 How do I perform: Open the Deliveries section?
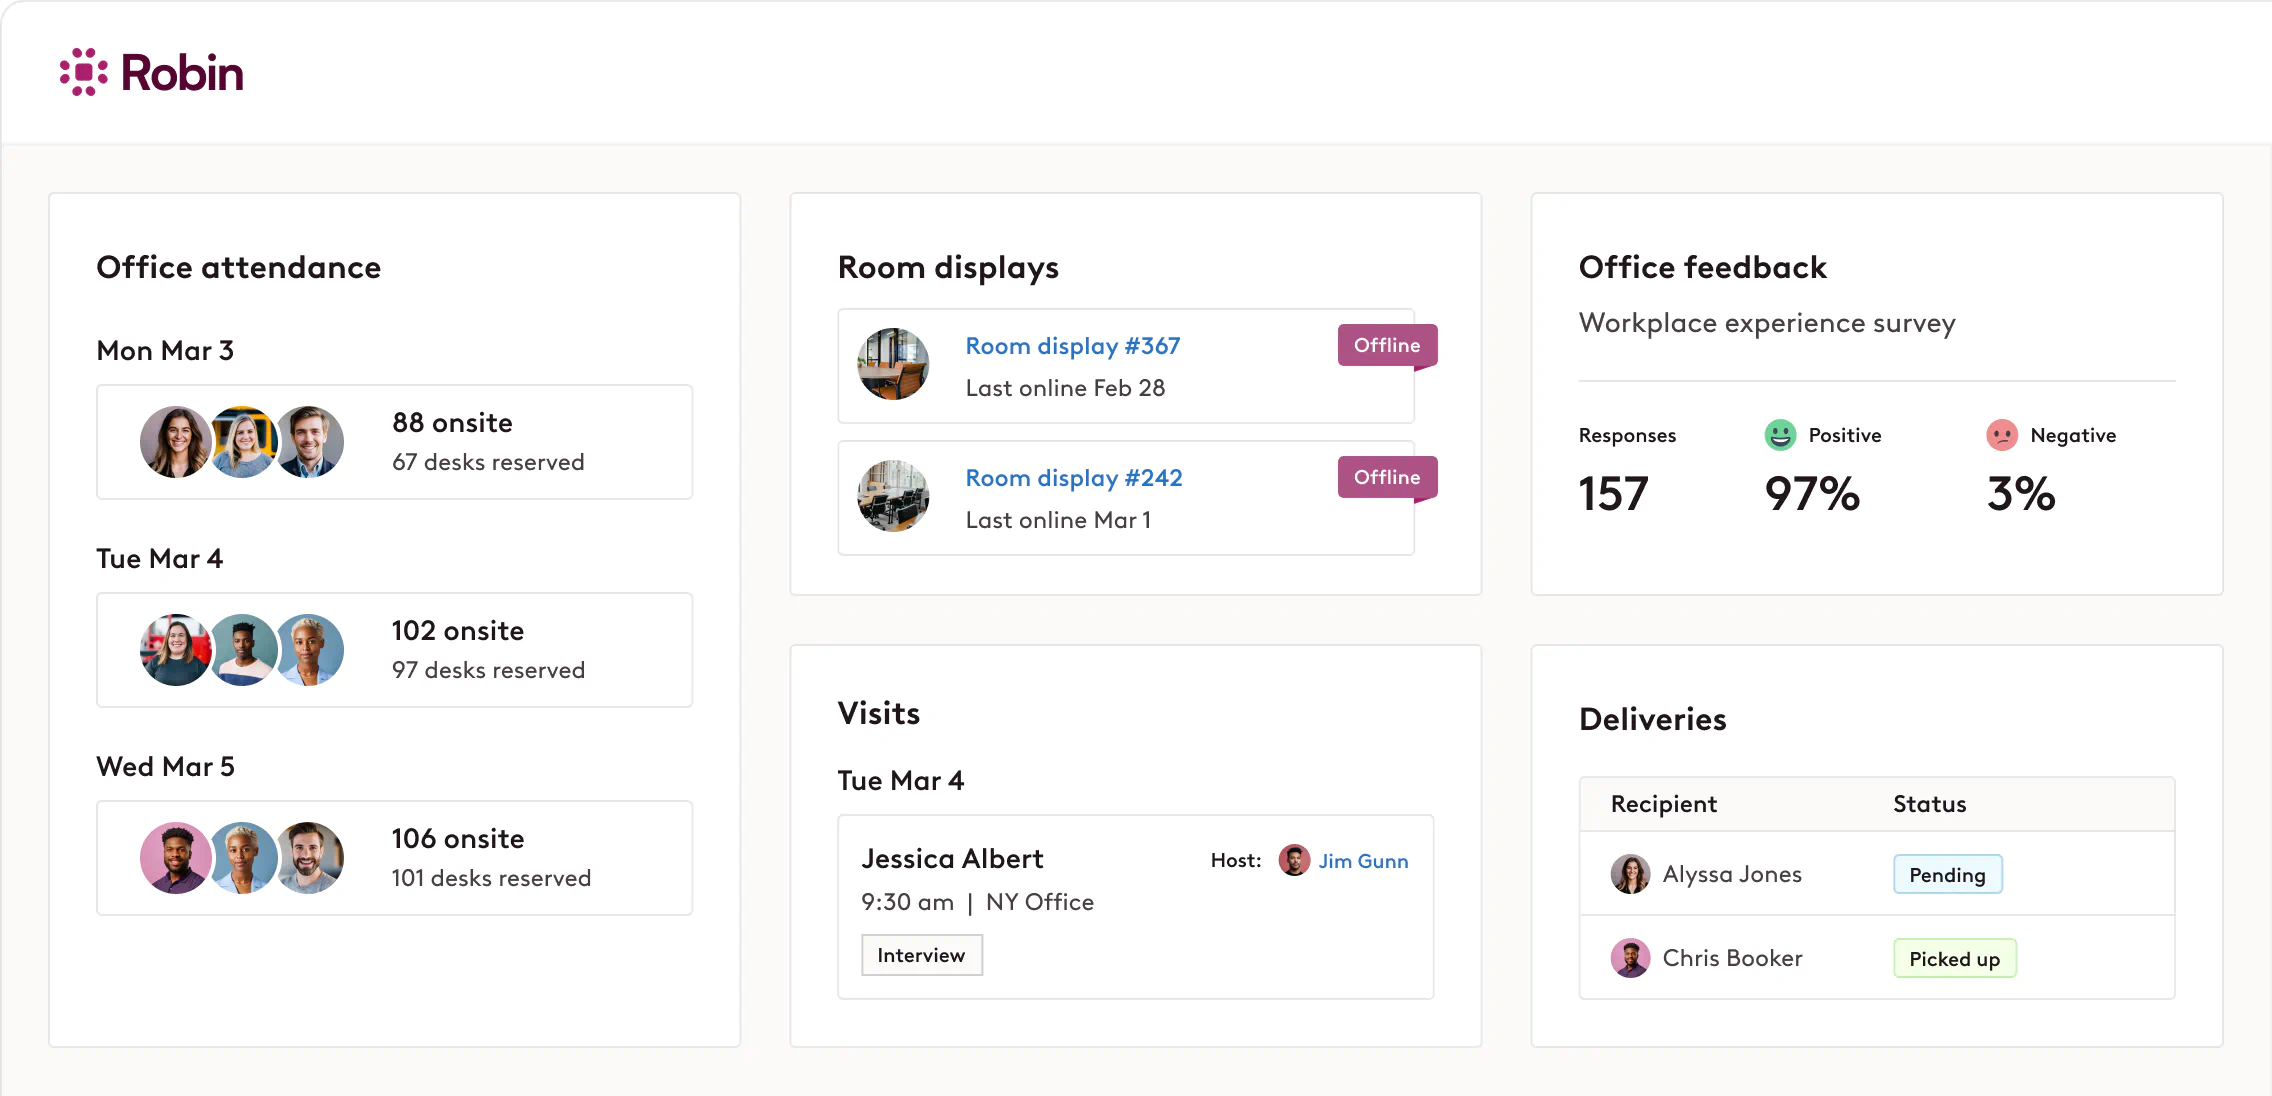pos(1652,719)
